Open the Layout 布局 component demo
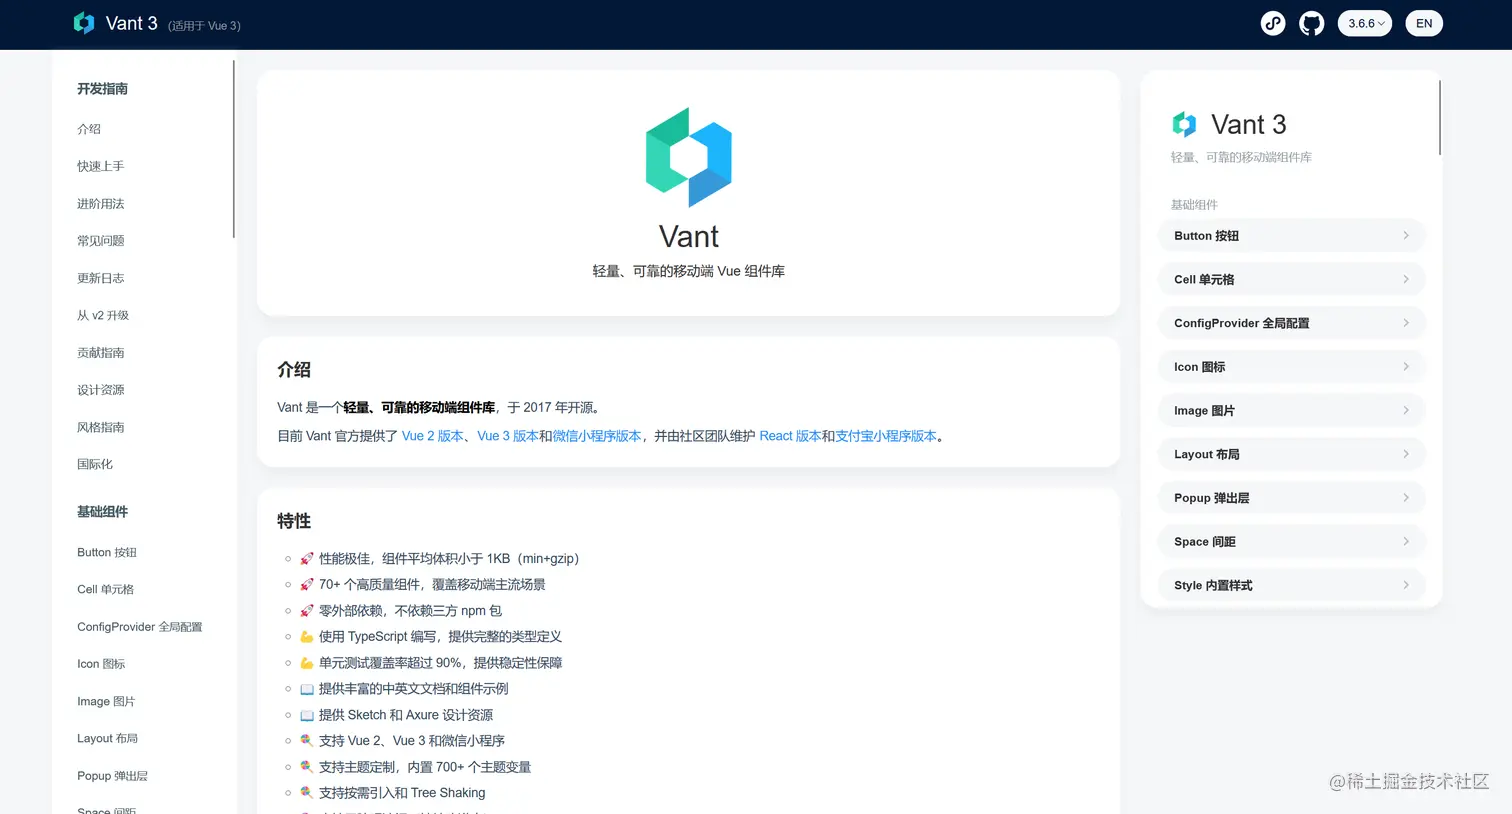Image resolution: width=1512 pixels, height=814 pixels. [x=1291, y=454]
